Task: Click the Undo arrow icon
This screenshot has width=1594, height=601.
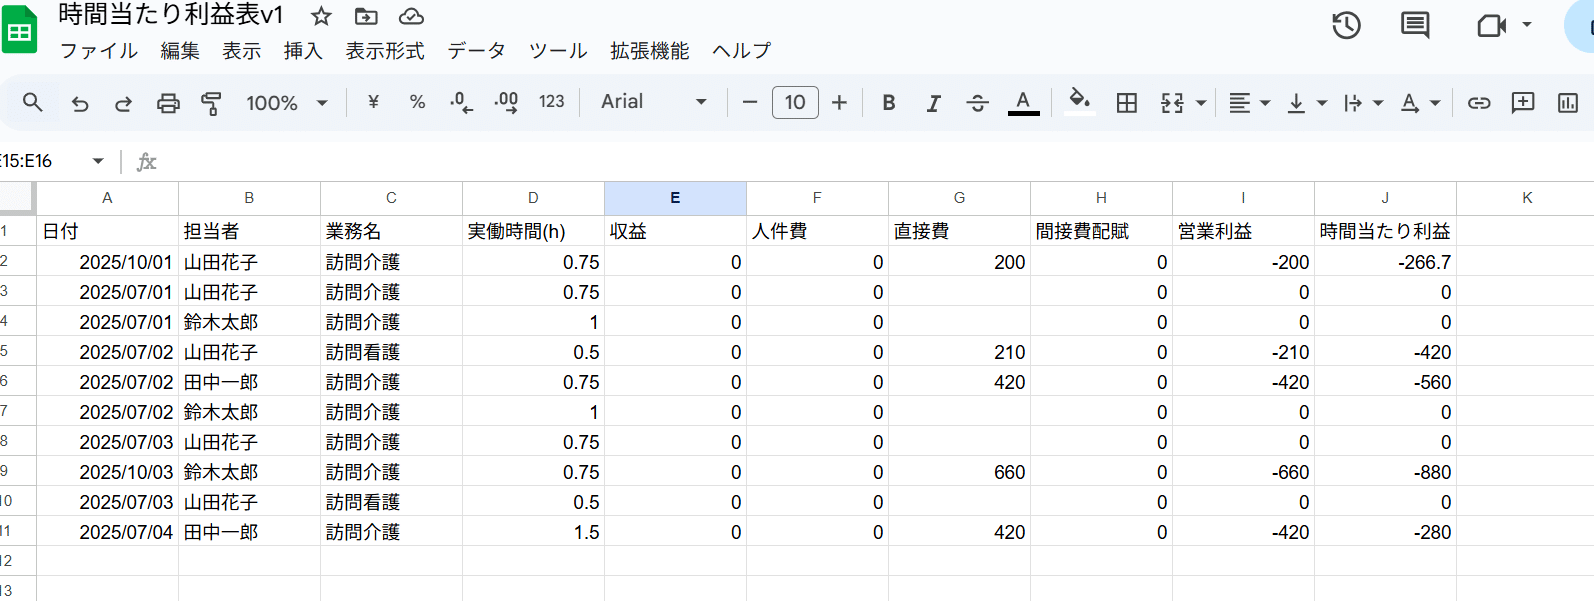Action: point(80,103)
